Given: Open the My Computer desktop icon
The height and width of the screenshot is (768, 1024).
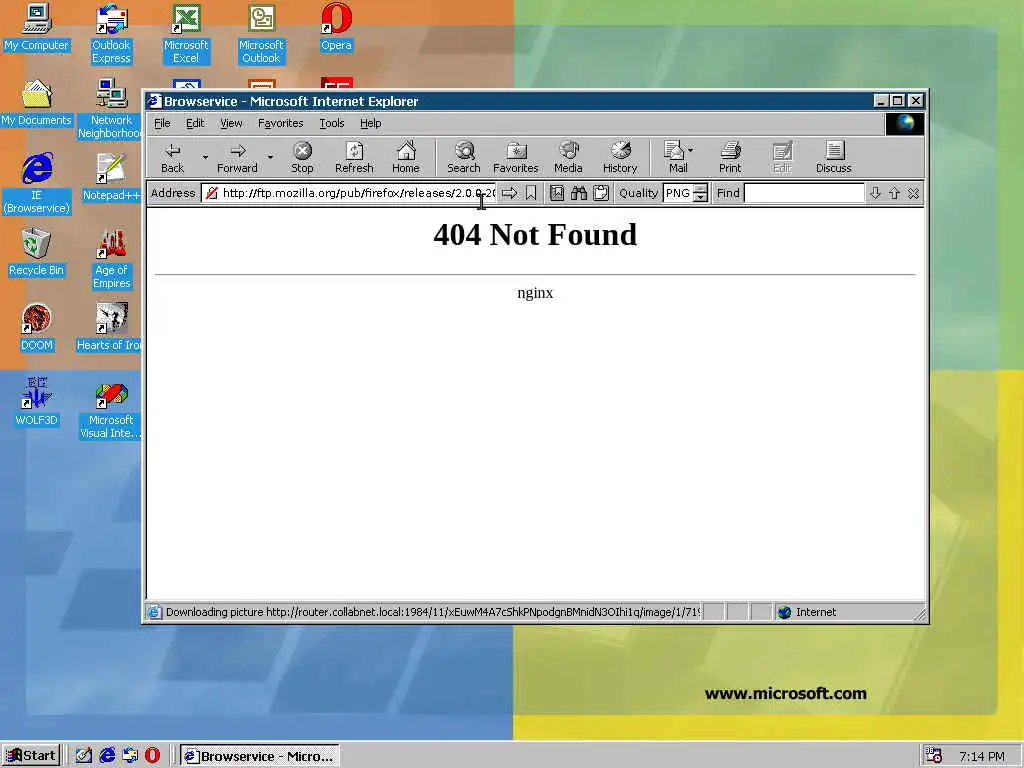Looking at the screenshot, I should 37,27.
